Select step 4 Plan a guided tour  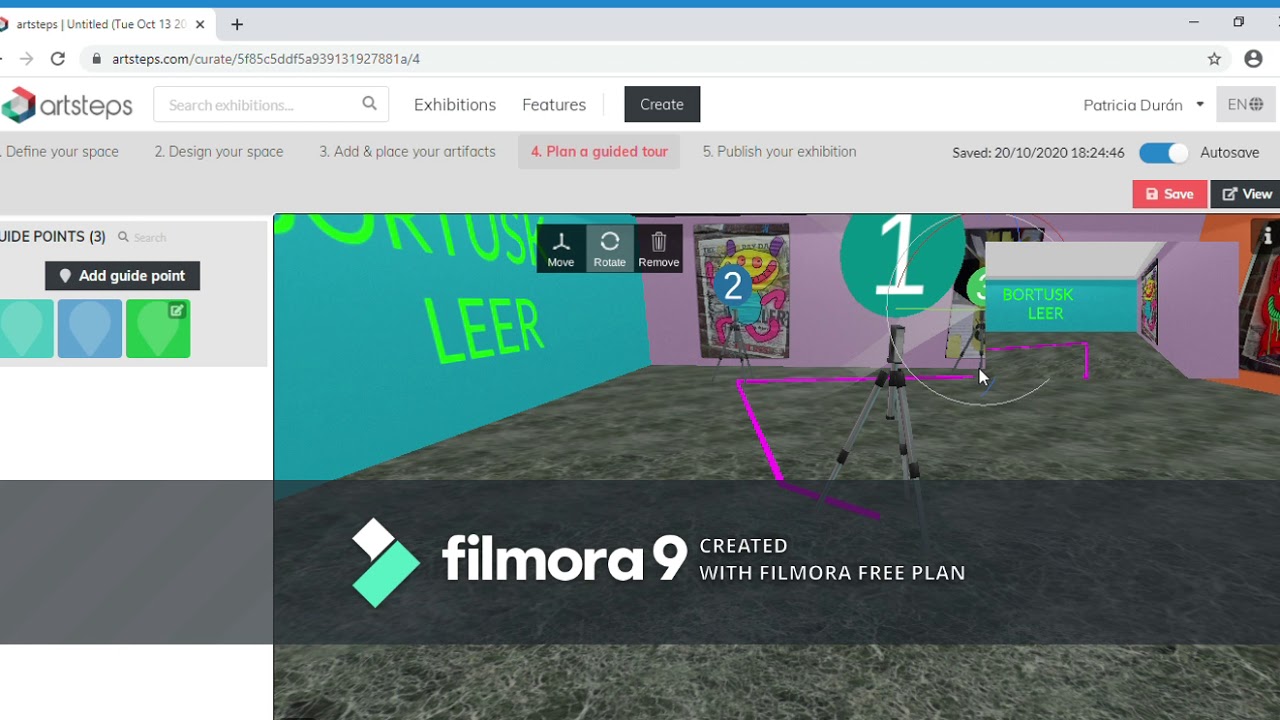point(599,152)
